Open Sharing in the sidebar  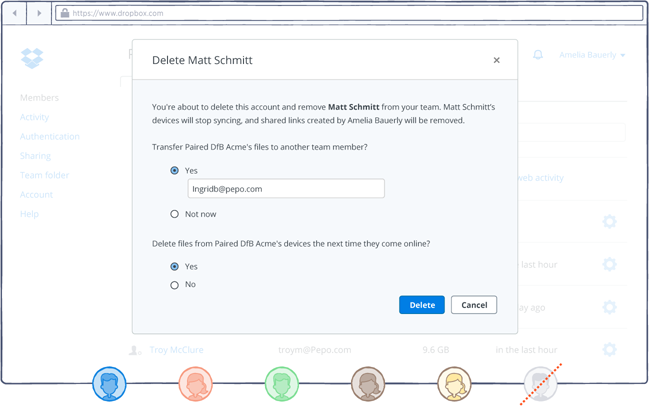[36, 156]
